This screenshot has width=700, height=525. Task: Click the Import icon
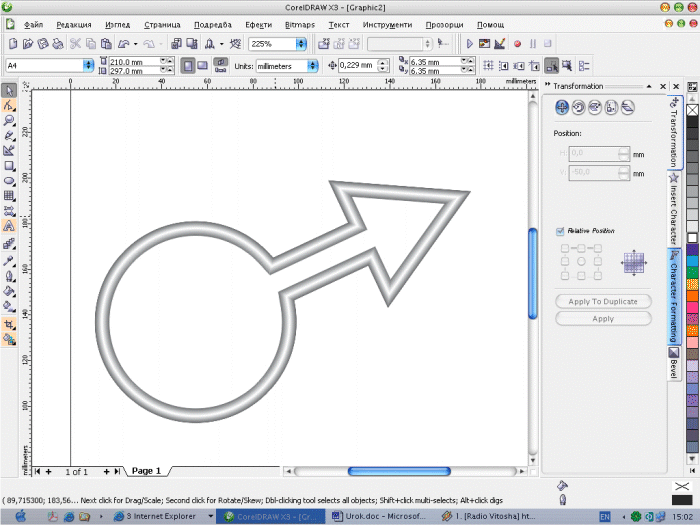[x=176, y=44]
